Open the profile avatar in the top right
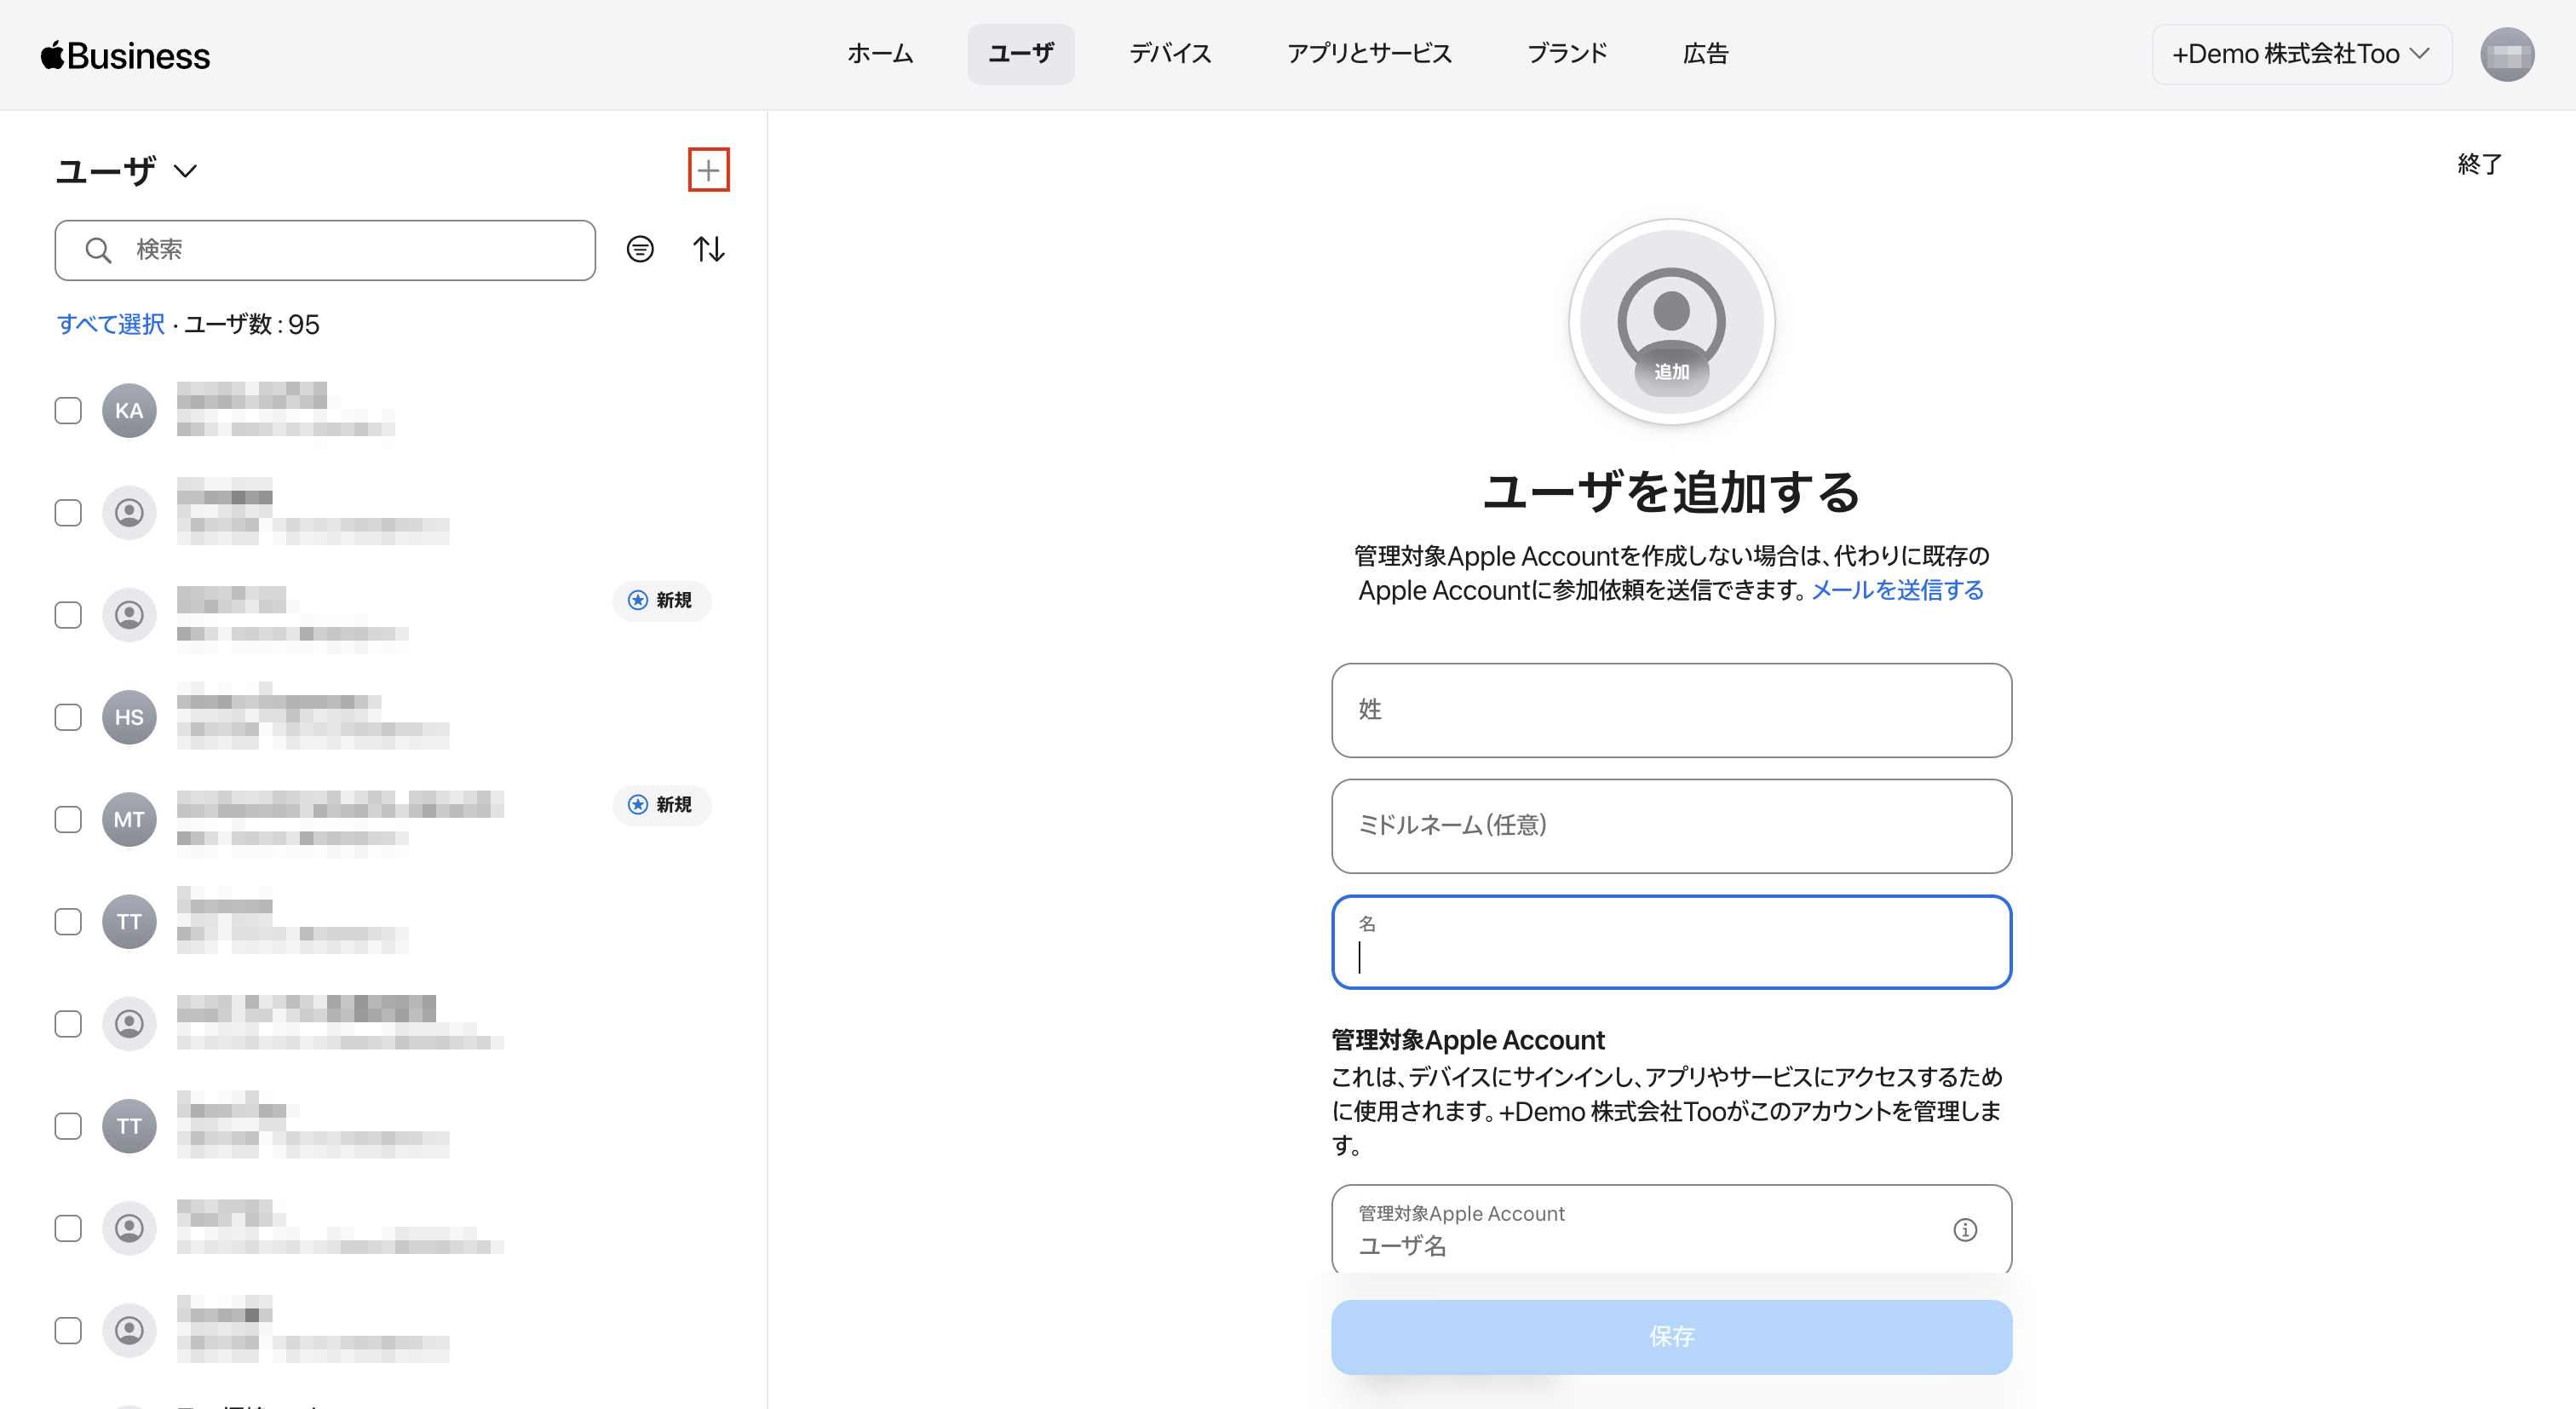 [x=2506, y=54]
